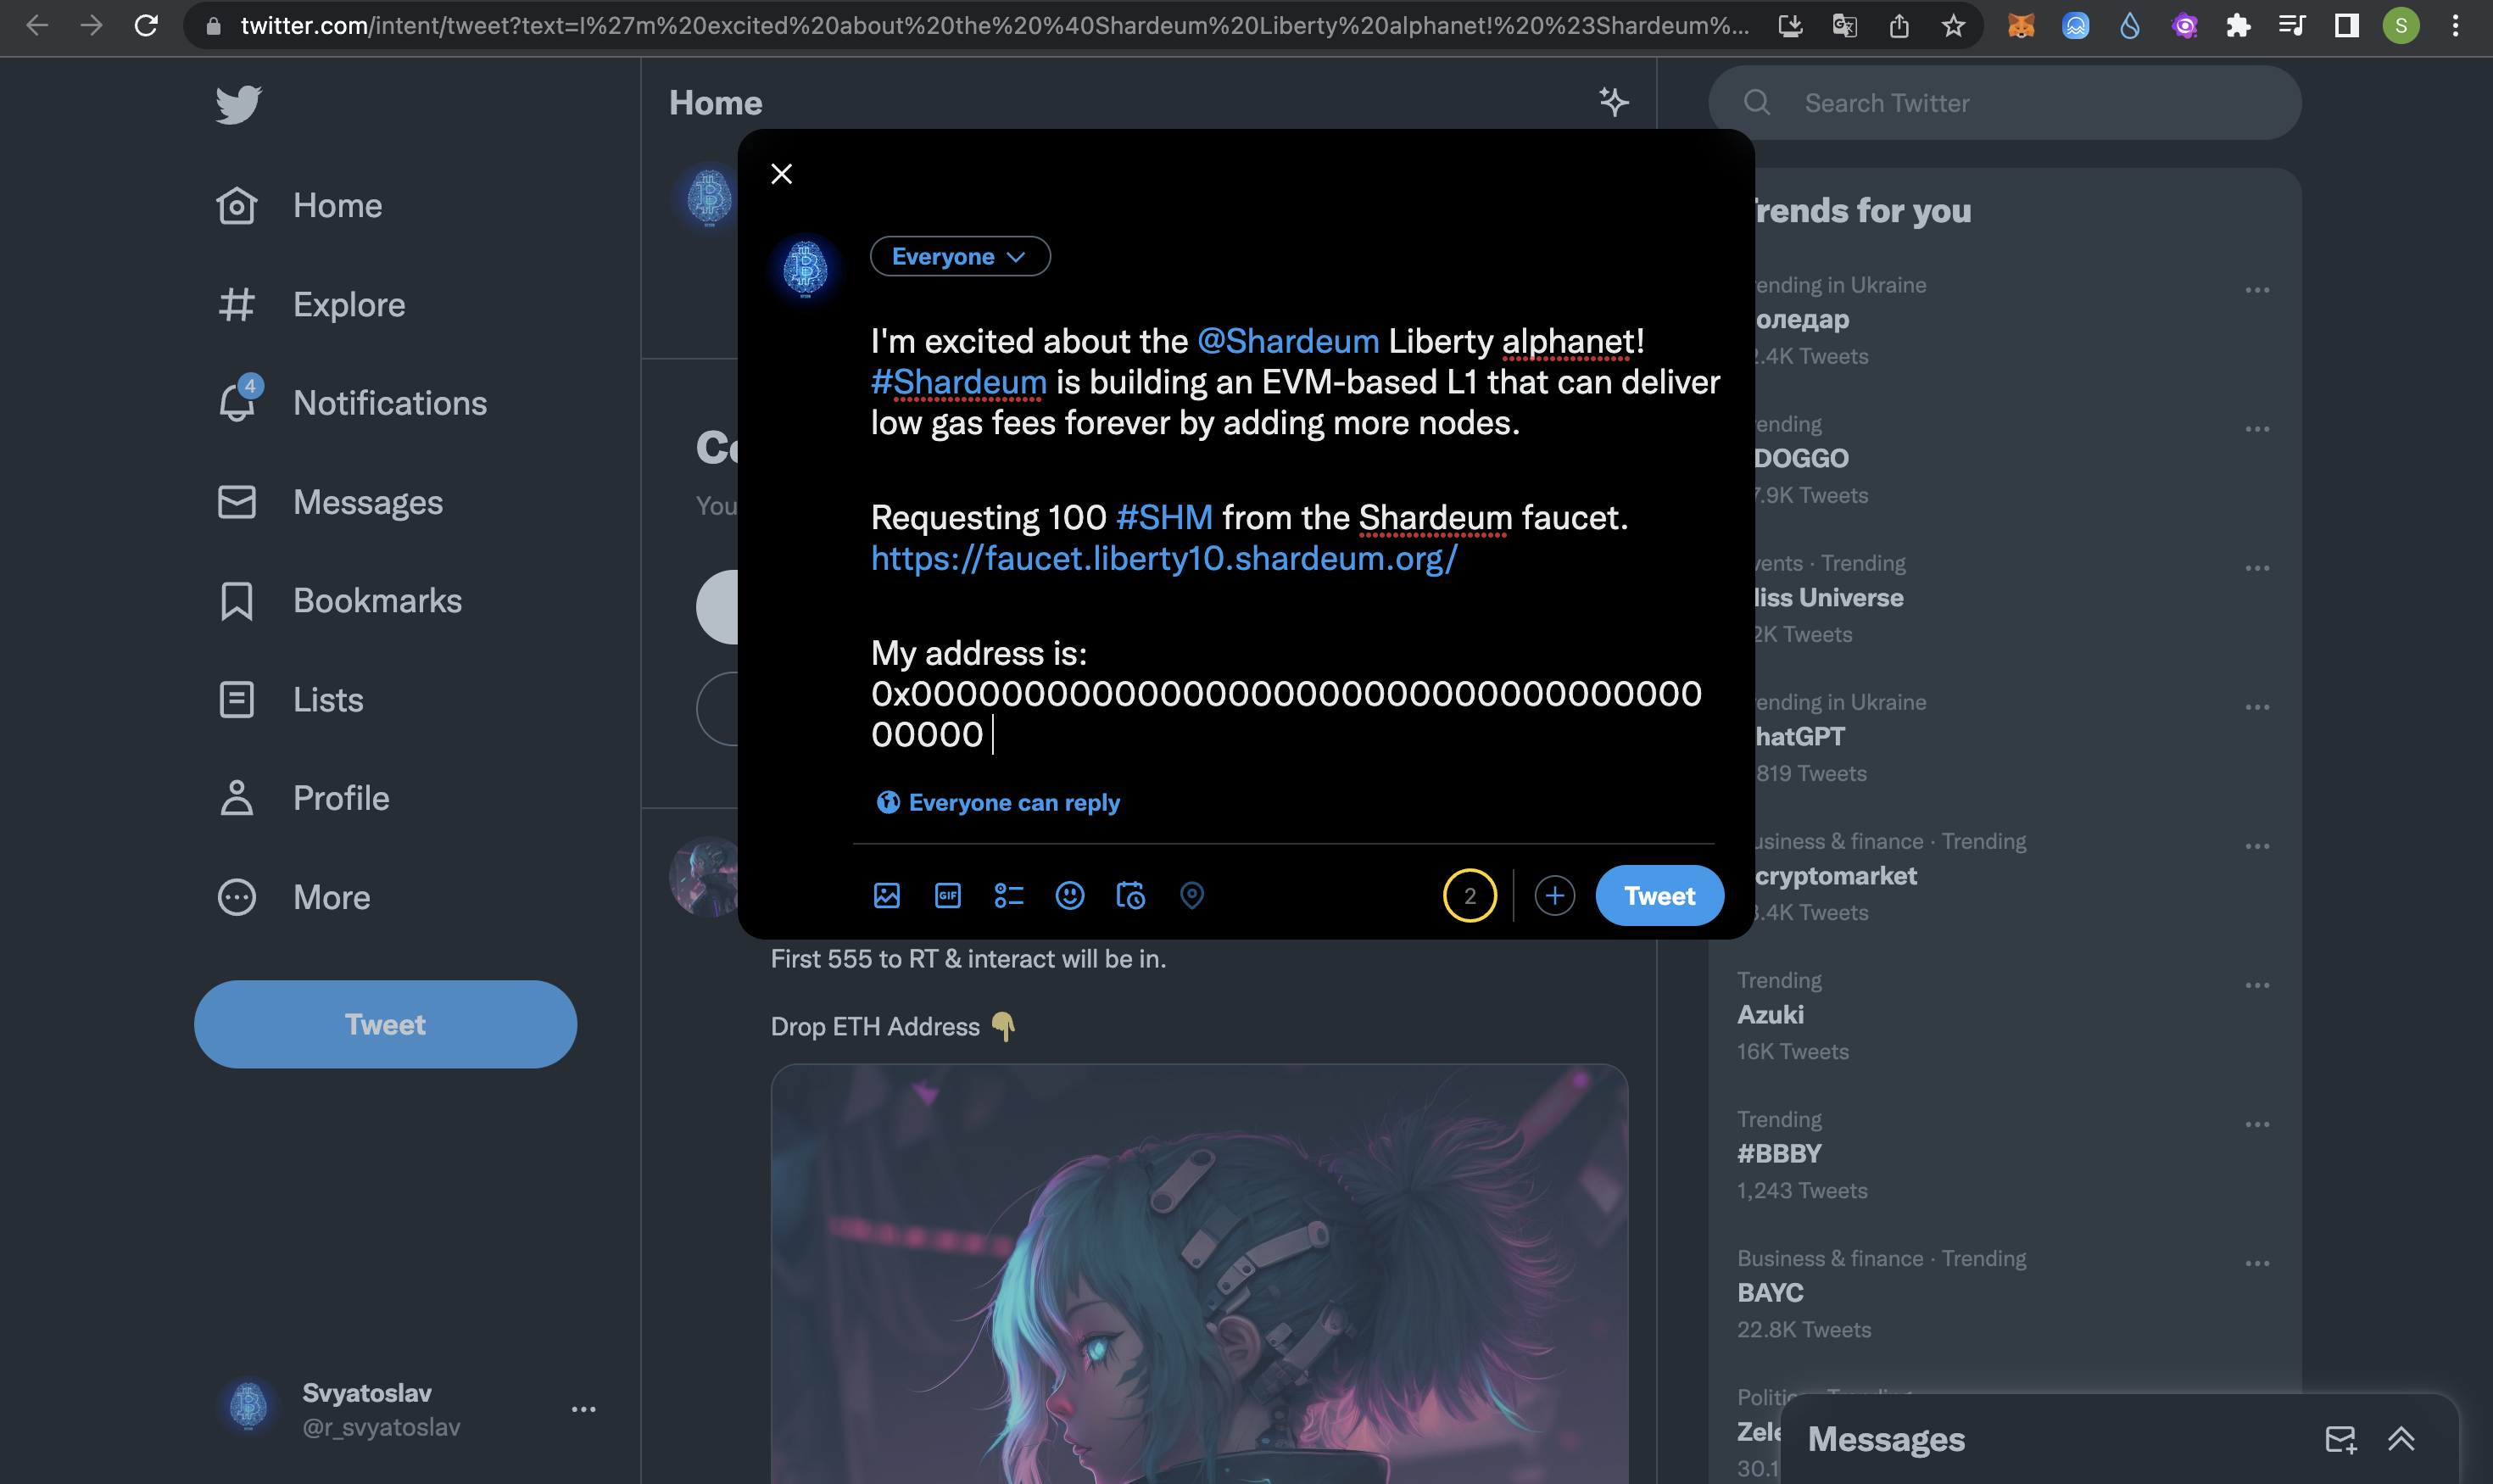Click the install app icon in address bar
The image size is (2493, 1484).
coord(1790,26)
